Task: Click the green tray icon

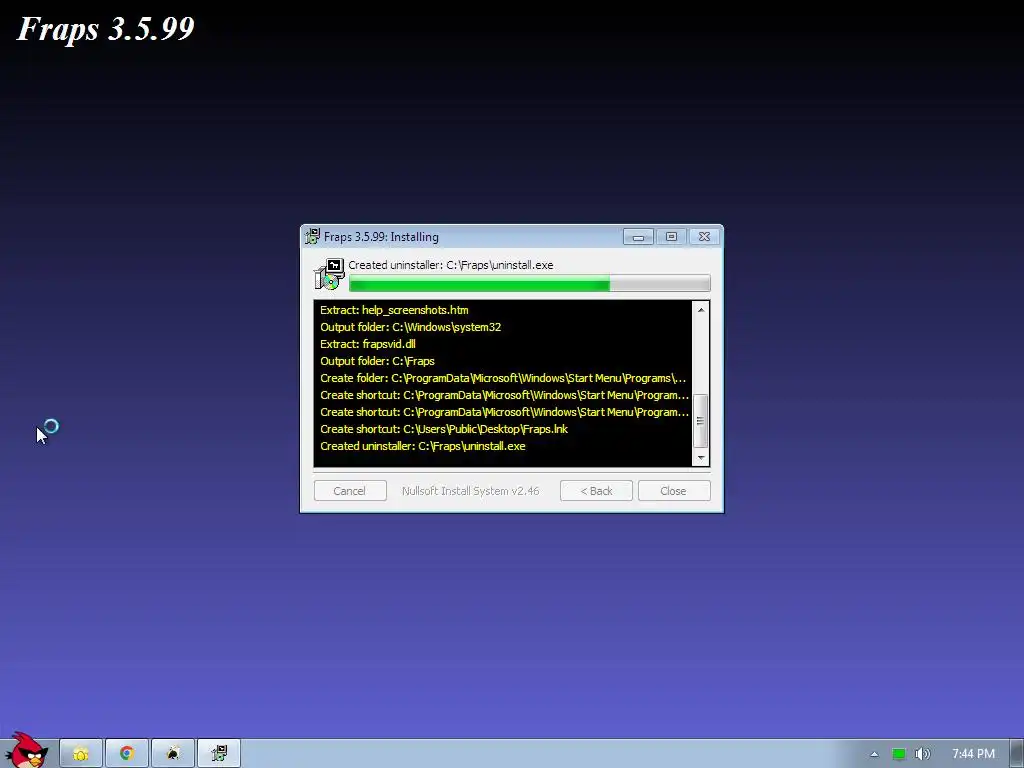Action: click(x=899, y=754)
